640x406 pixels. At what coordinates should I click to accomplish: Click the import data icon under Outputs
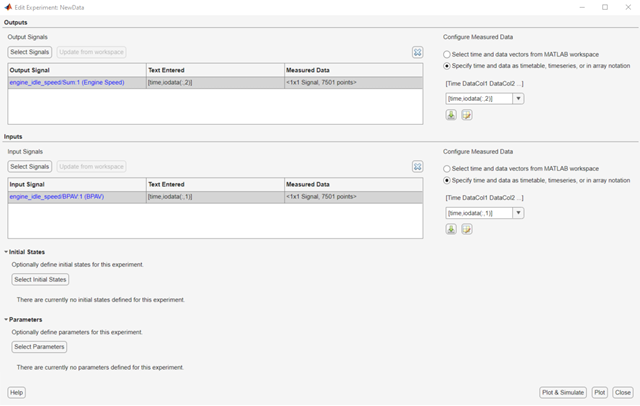tap(451, 115)
